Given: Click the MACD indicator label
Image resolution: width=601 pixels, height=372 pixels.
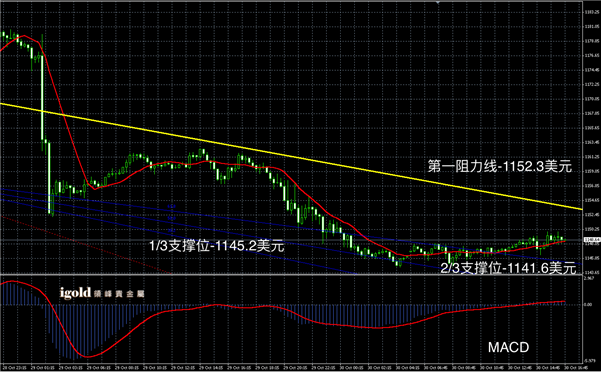Looking at the screenshot, I should [508, 347].
